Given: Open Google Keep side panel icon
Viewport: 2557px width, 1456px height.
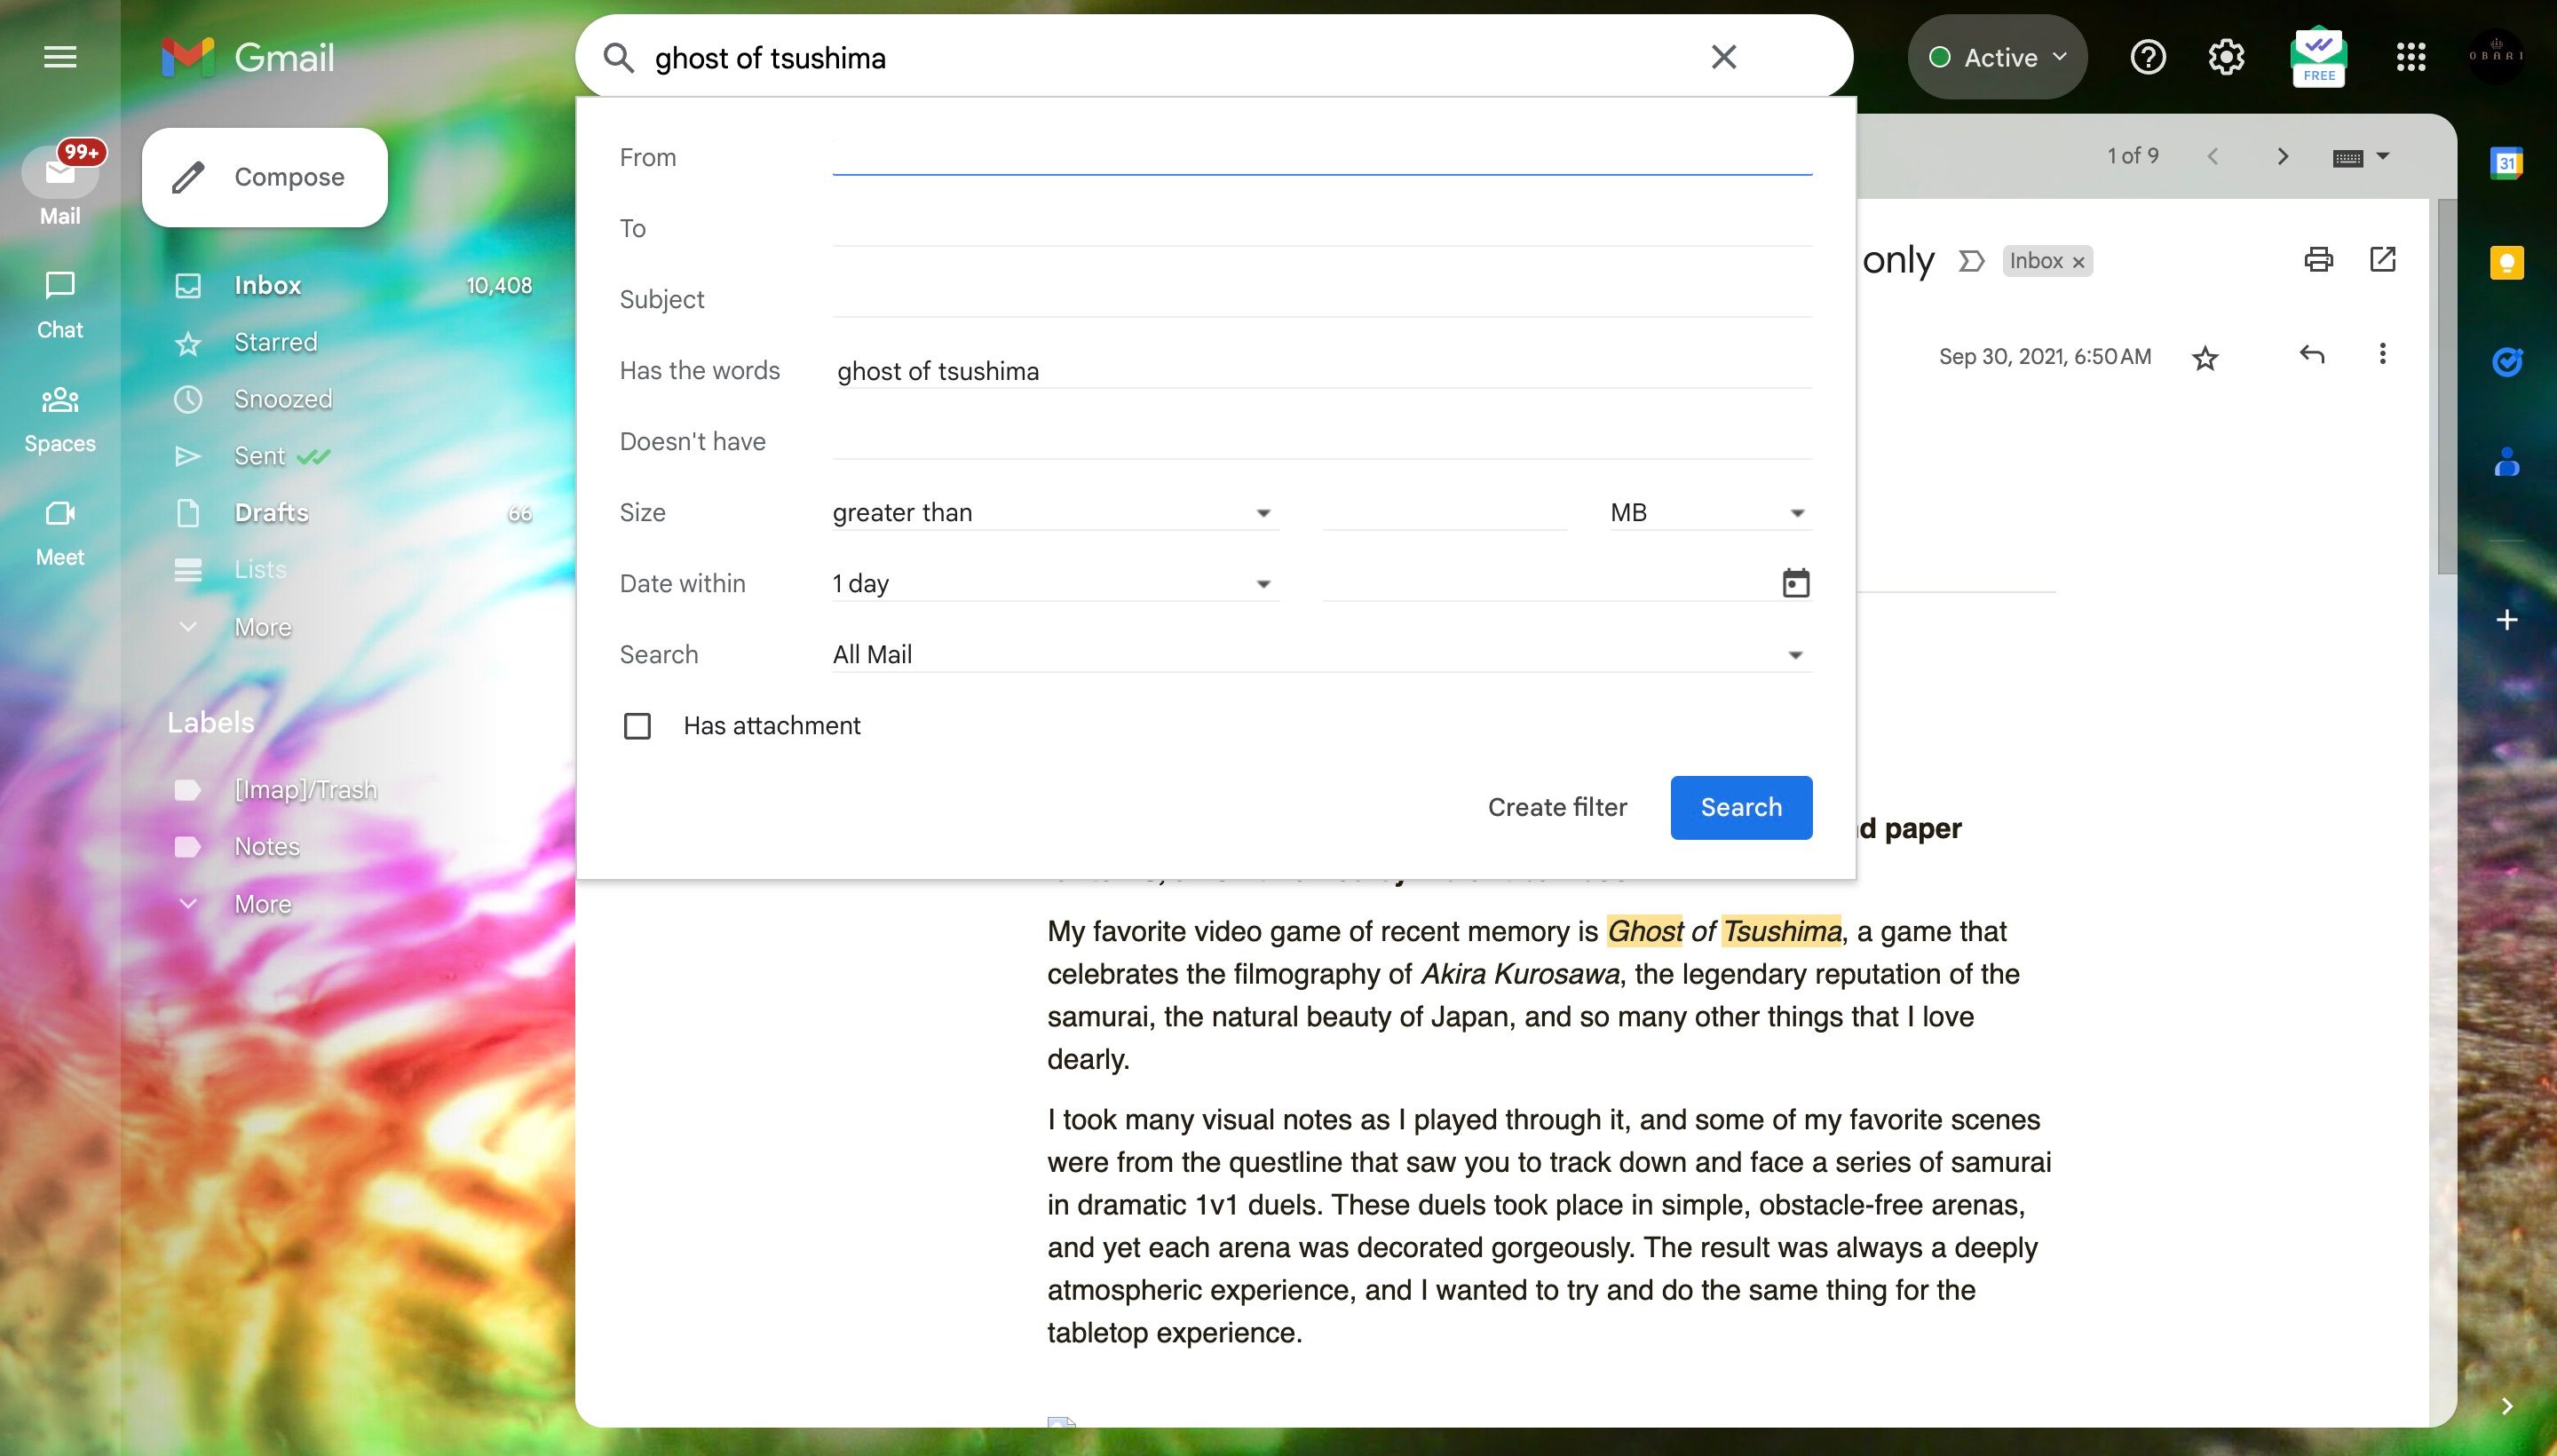Looking at the screenshot, I should click(x=2506, y=263).
